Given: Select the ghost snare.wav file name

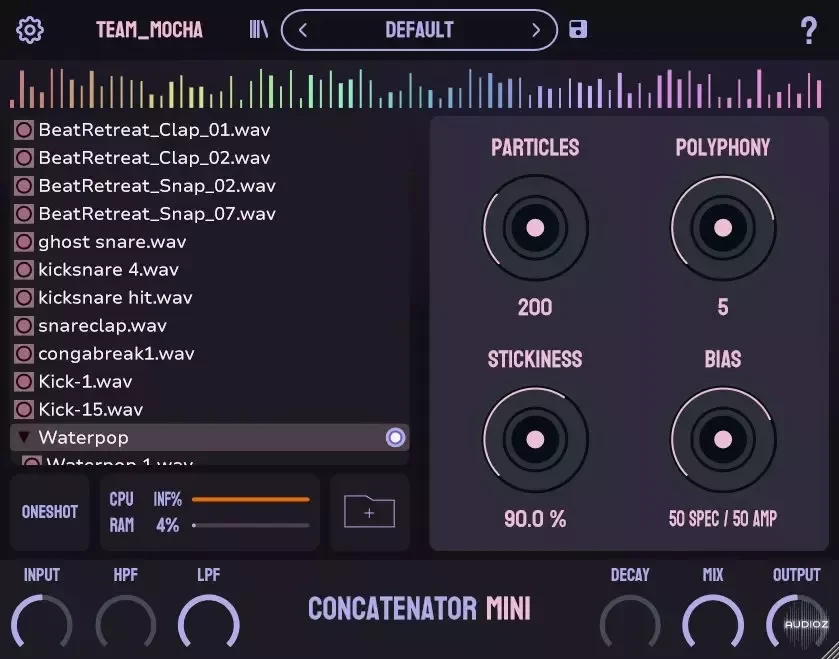Looking at the screenshot, I should click(x=112, y=242).
